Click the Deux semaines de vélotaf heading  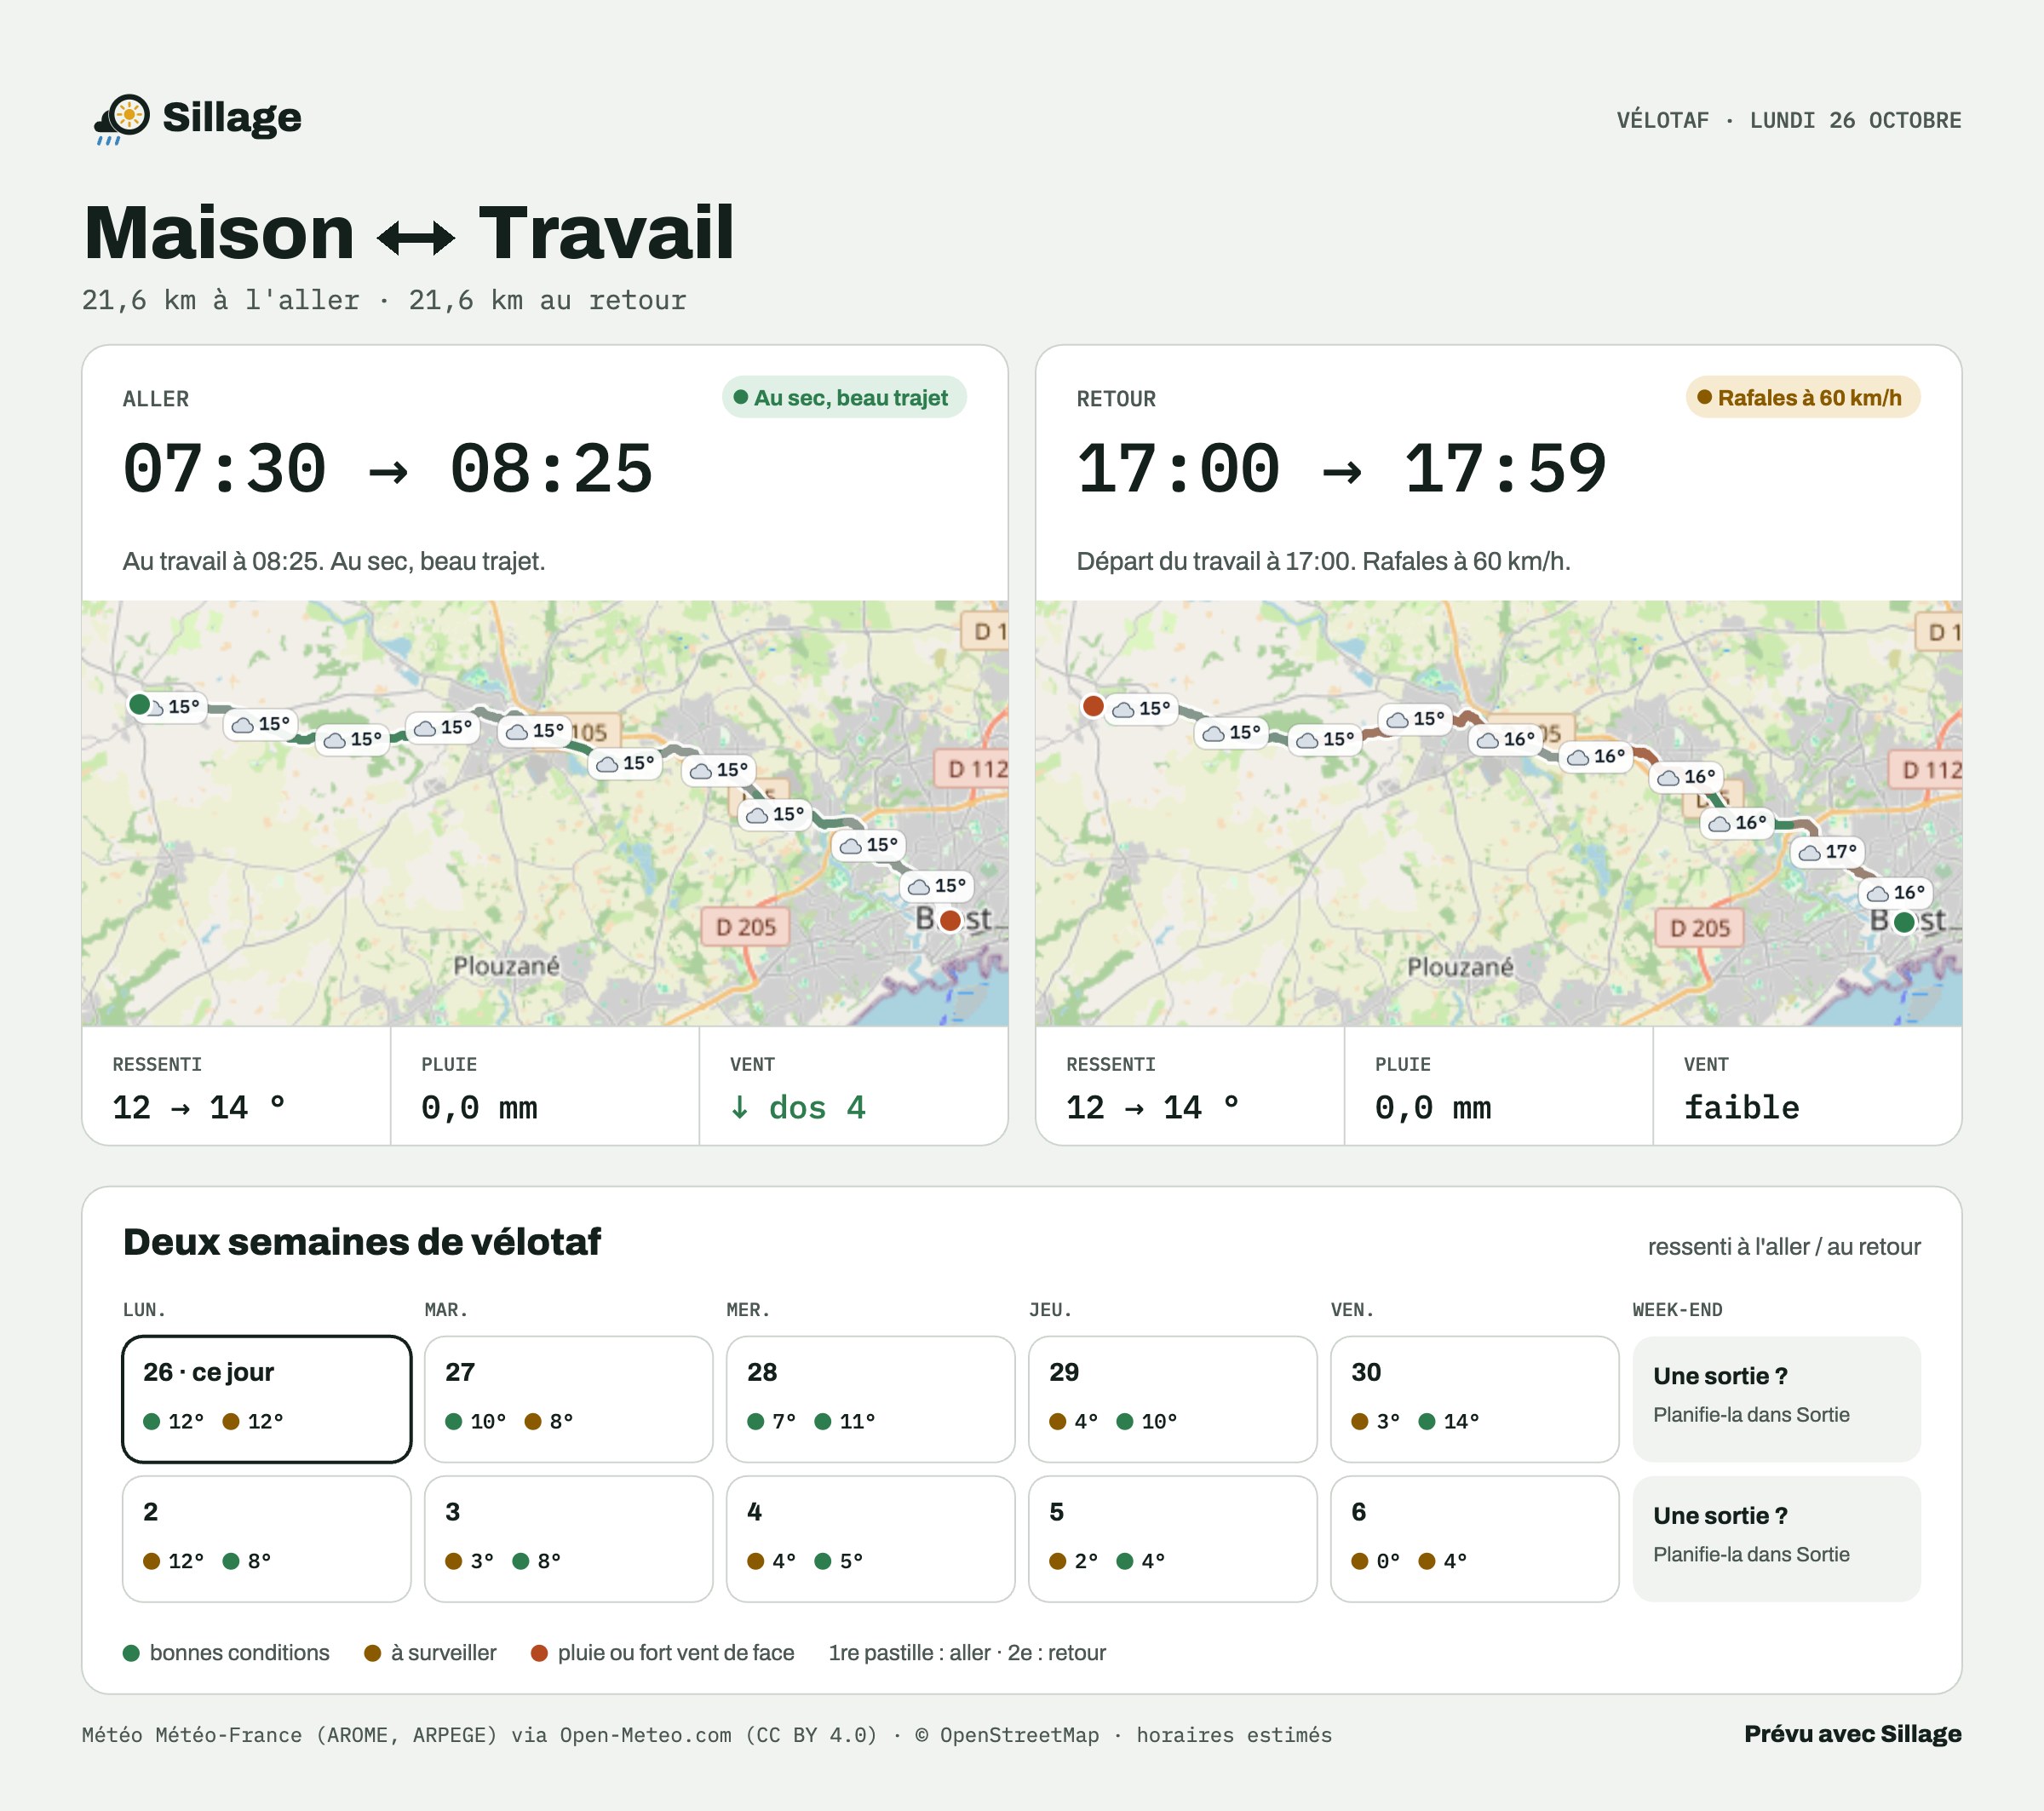click(361, 1242)
